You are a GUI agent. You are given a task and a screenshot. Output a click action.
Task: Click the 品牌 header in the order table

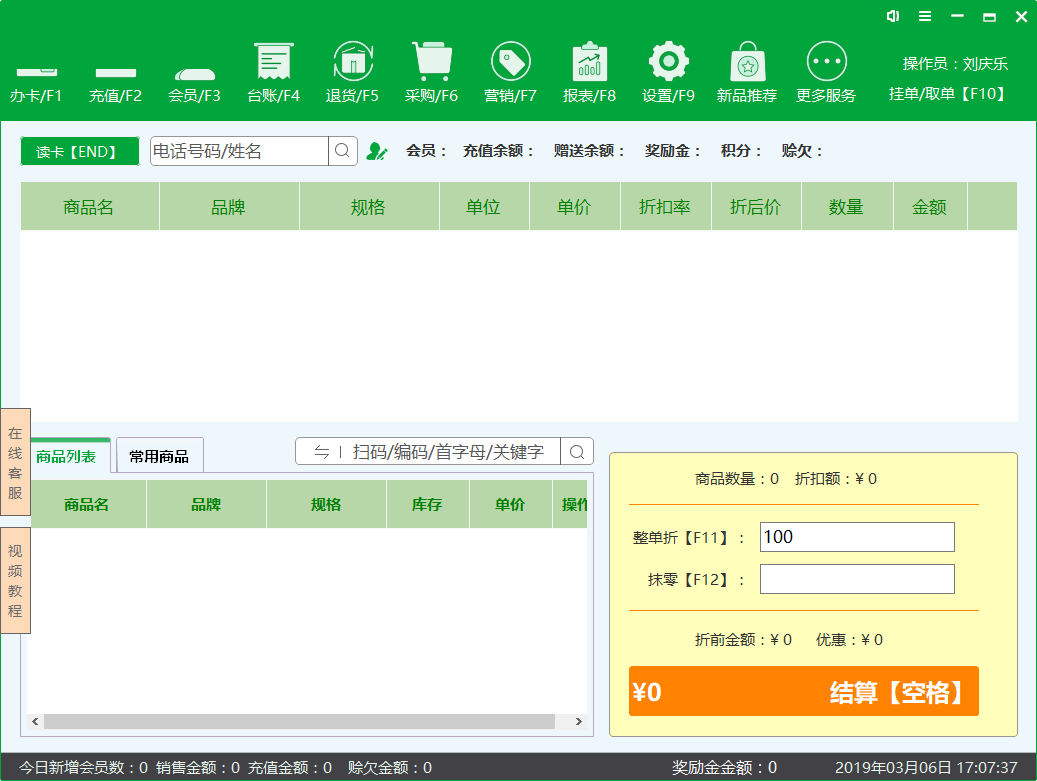click(x=229, y=207)
